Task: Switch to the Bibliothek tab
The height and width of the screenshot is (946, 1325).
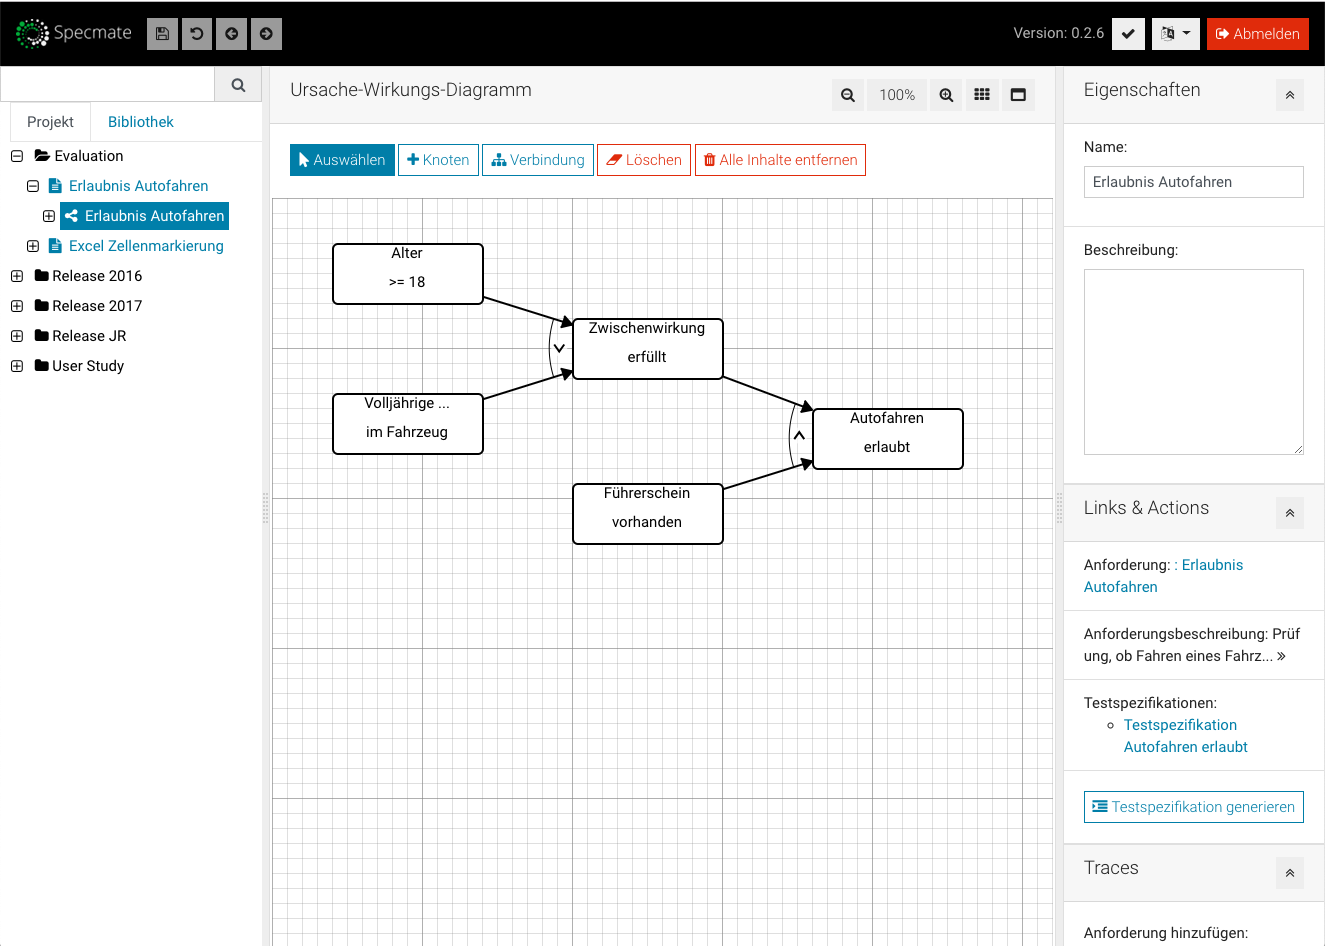Action: point(141,122)
